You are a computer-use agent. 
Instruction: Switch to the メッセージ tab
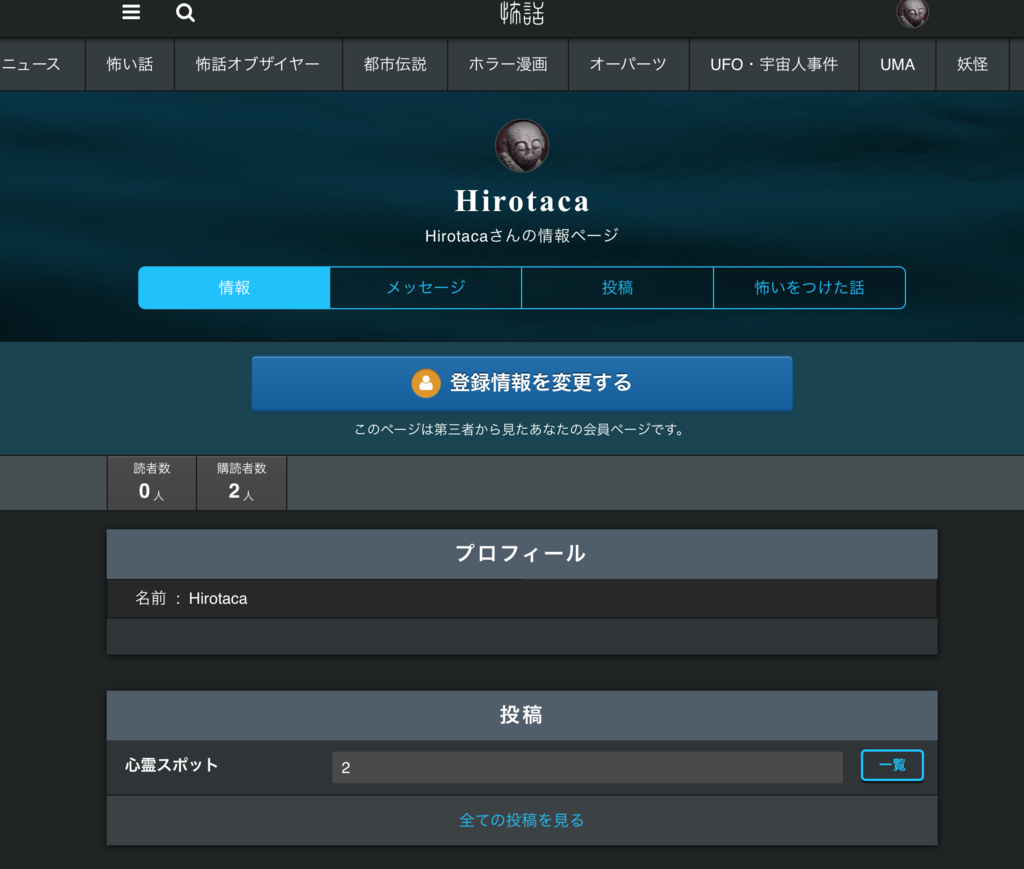pos(425,287)
